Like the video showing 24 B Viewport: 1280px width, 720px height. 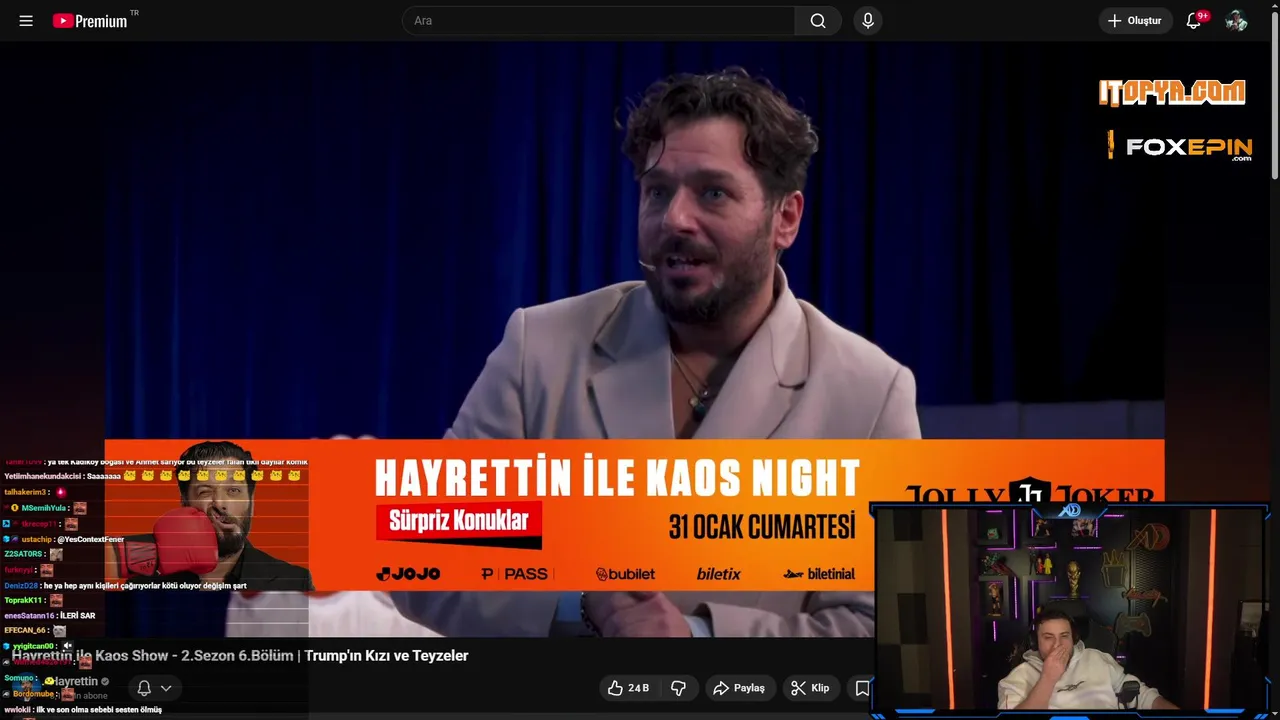[629, 688]
